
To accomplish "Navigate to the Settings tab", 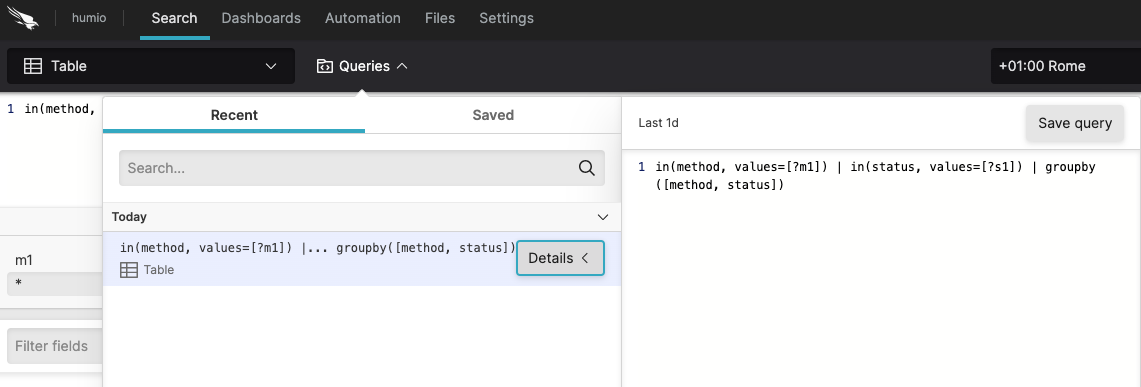I will (x=506, y=18).
